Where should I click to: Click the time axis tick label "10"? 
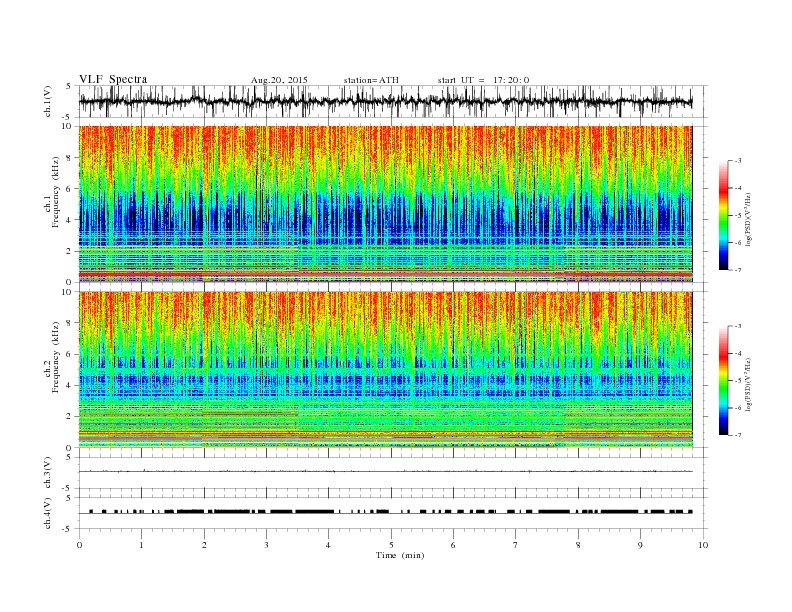pyautogui.click(x=703, y=545)
